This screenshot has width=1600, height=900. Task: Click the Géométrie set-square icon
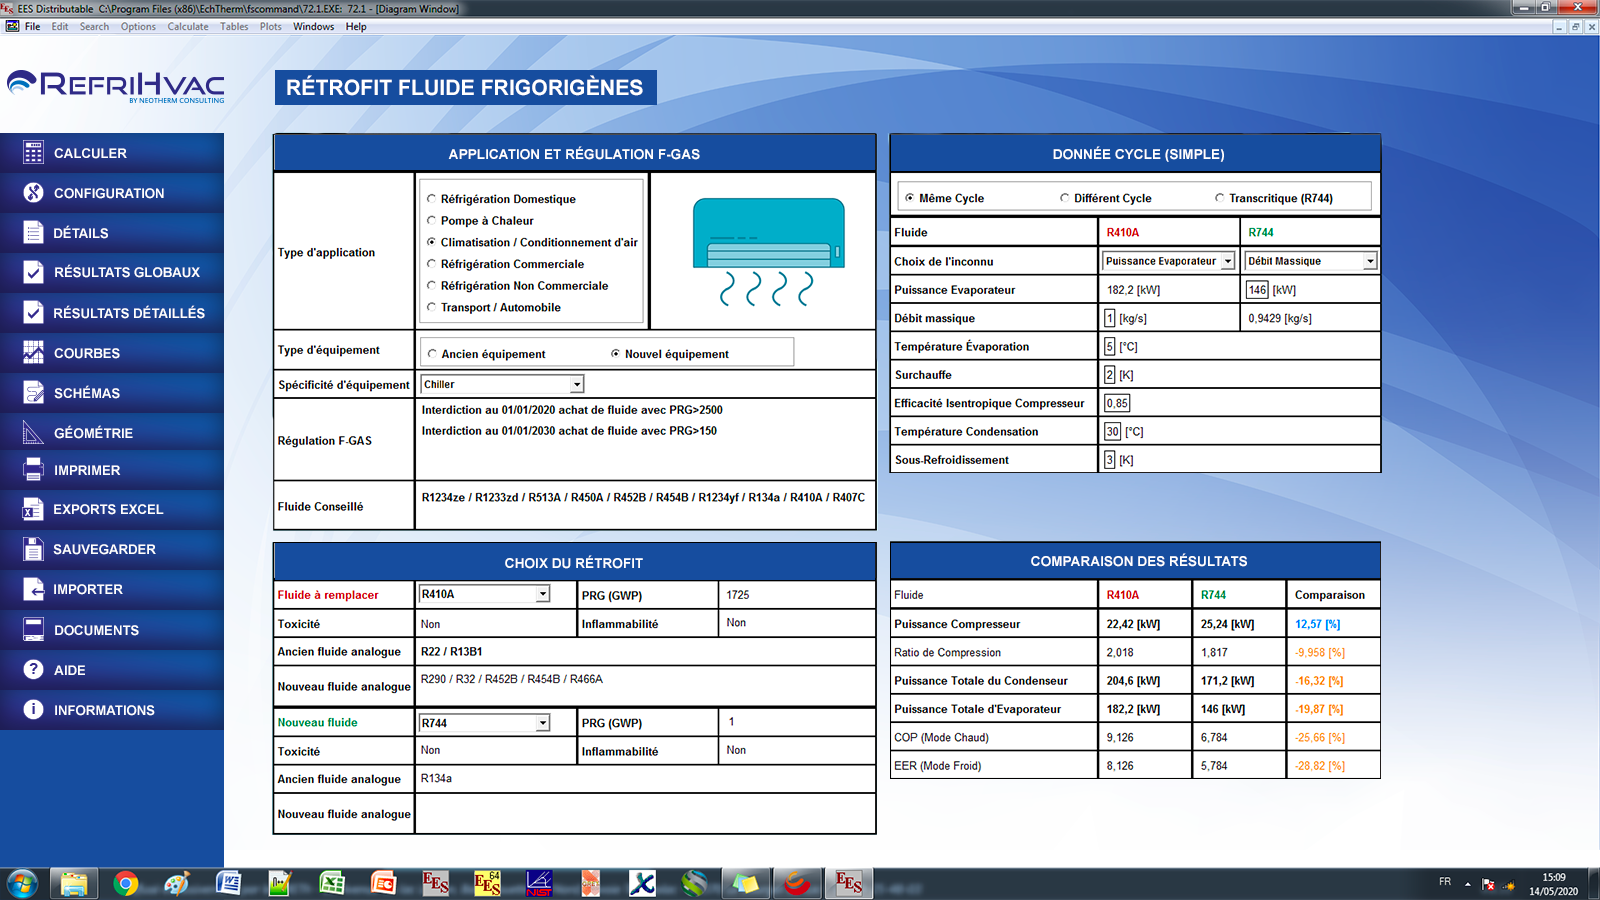(33, 432)
